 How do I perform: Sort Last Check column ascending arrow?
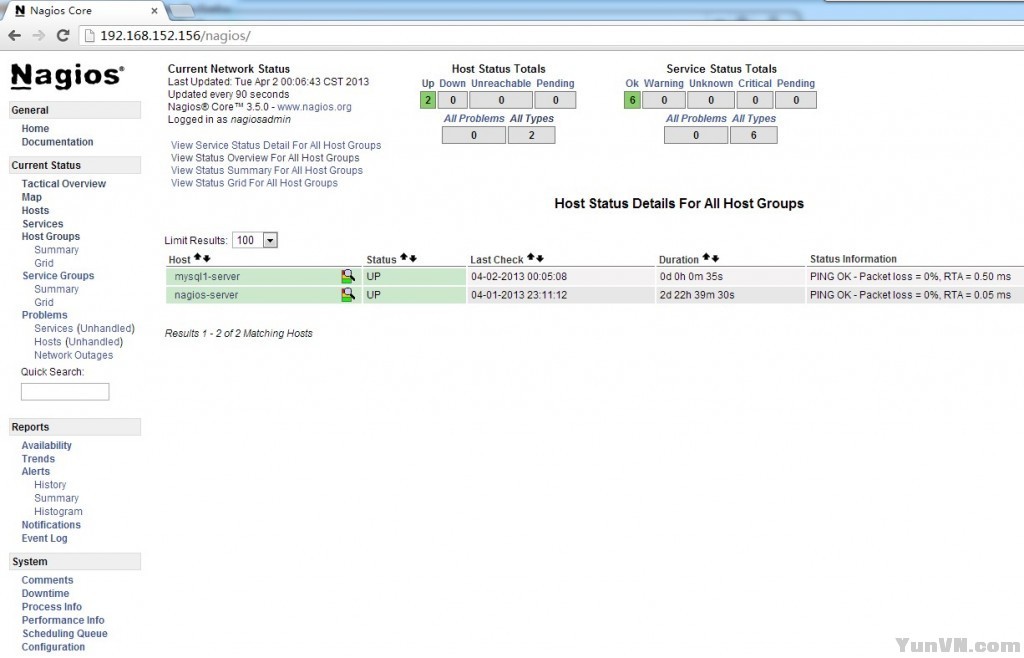coord(530,258)
